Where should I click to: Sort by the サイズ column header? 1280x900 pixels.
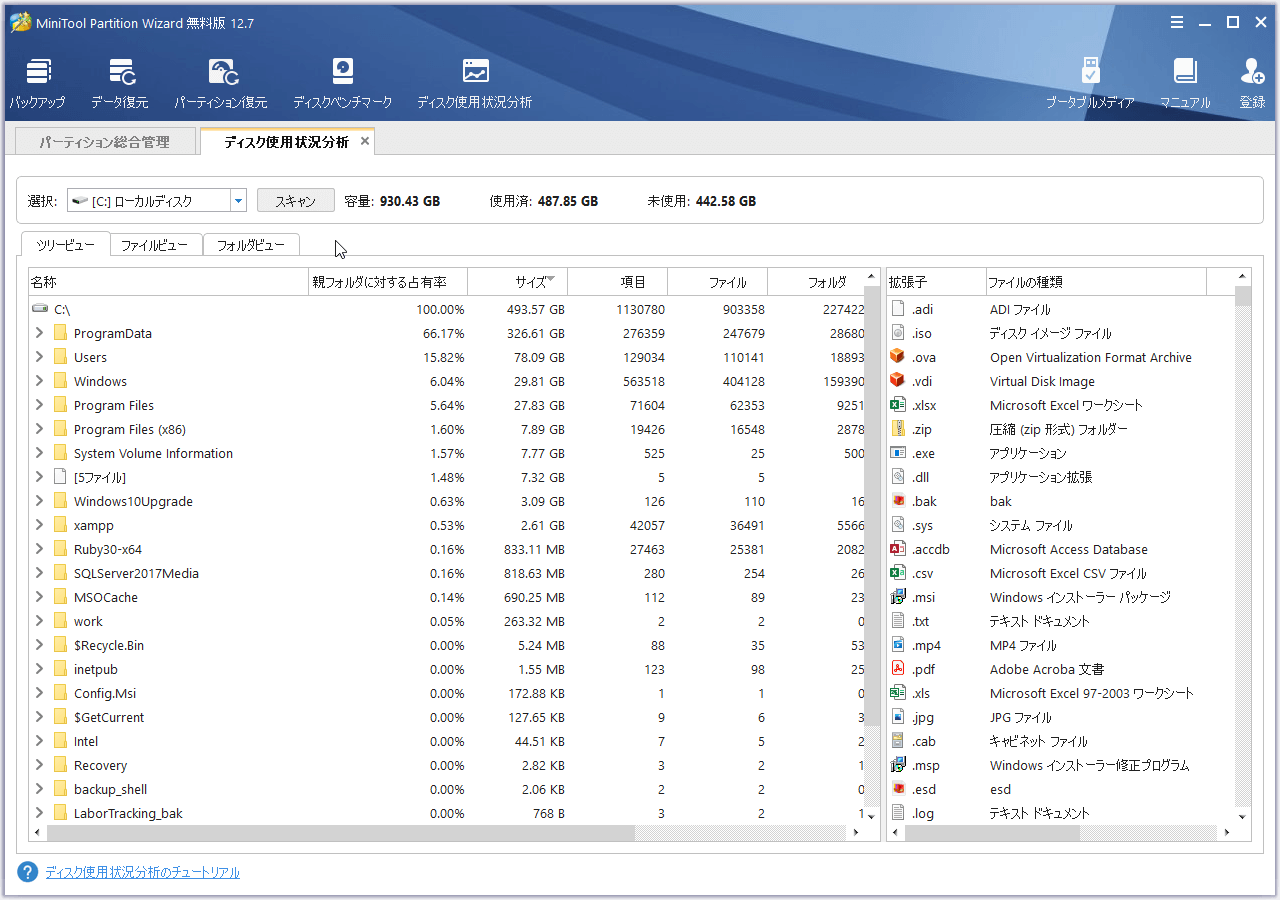point(530,282)
